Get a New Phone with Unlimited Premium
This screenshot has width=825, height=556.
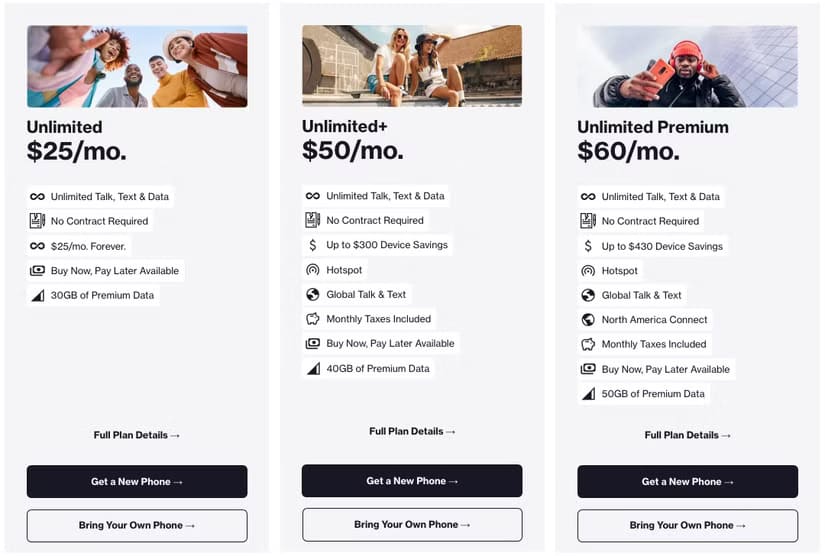[x=687, y=481]
